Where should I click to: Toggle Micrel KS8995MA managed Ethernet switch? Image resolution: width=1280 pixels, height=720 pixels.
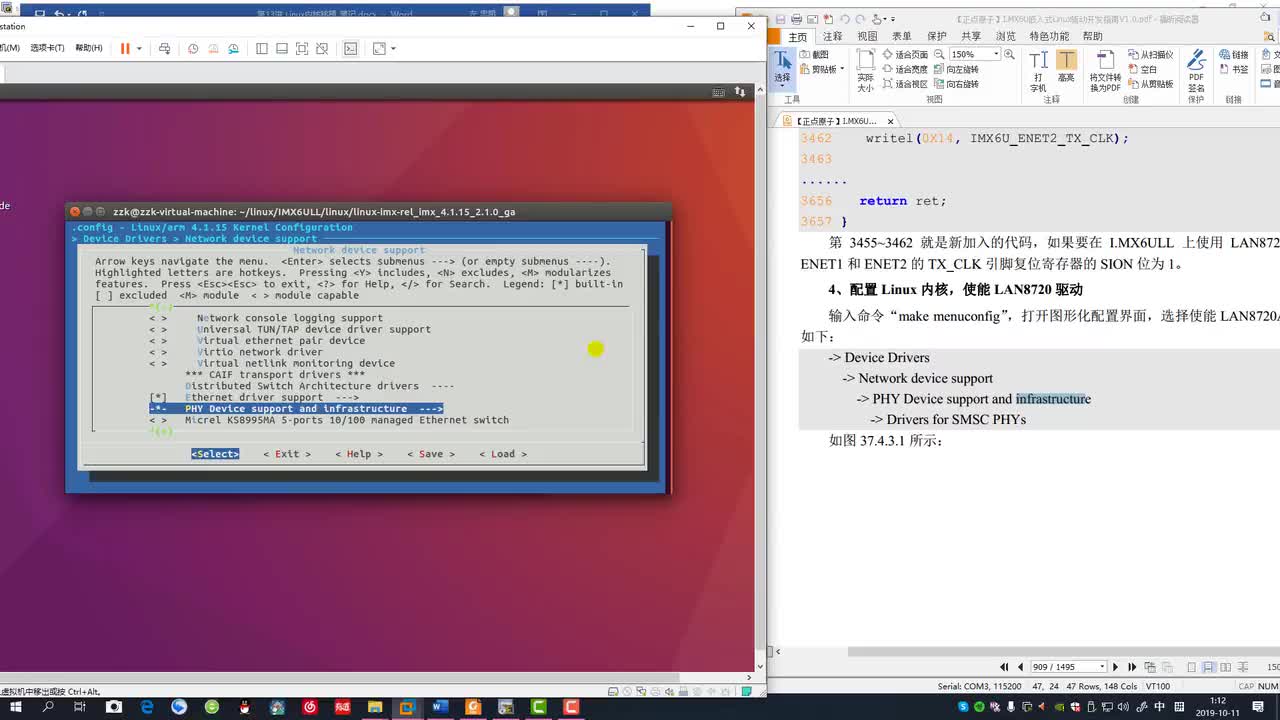(x=329, y=420)
